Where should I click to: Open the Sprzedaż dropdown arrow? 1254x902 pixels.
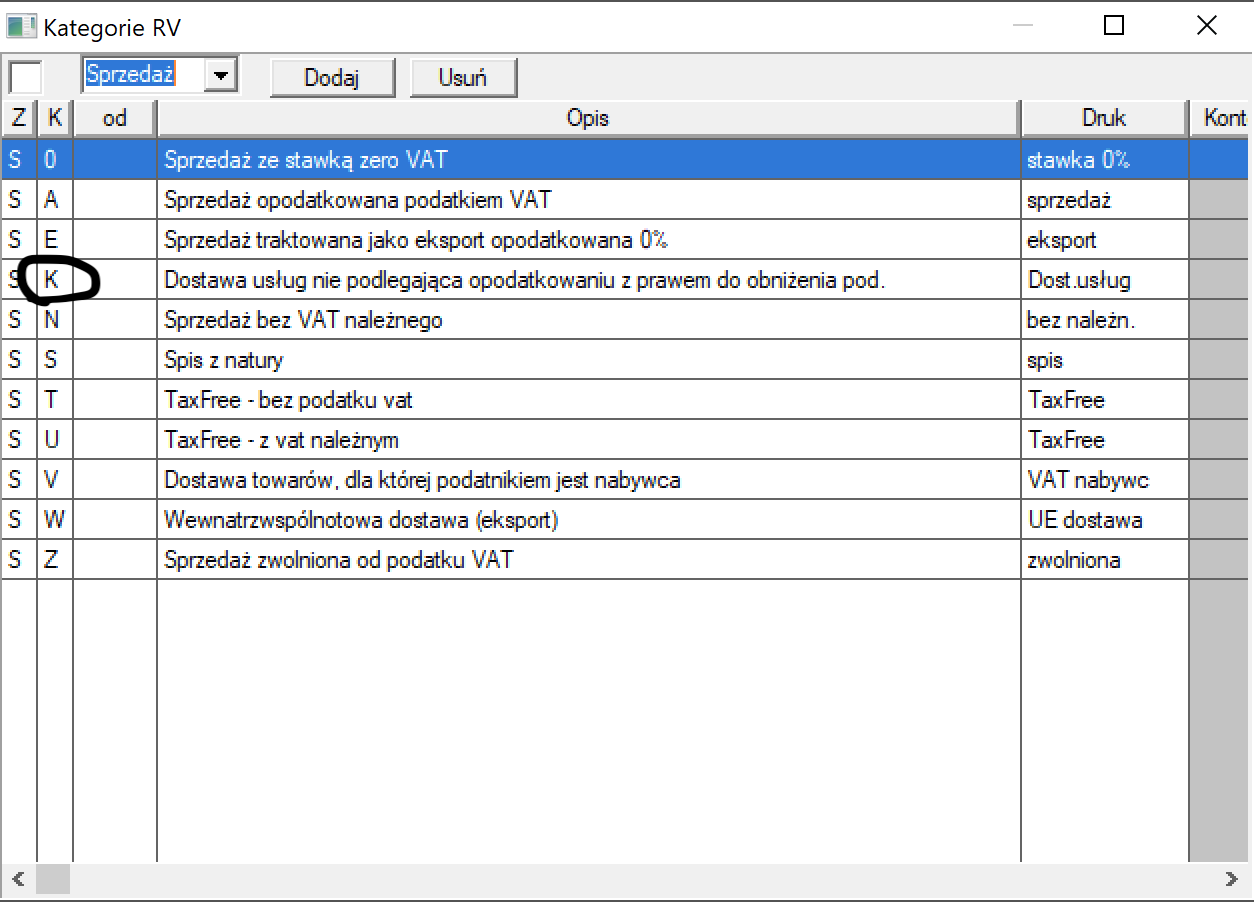pos(221,76)
